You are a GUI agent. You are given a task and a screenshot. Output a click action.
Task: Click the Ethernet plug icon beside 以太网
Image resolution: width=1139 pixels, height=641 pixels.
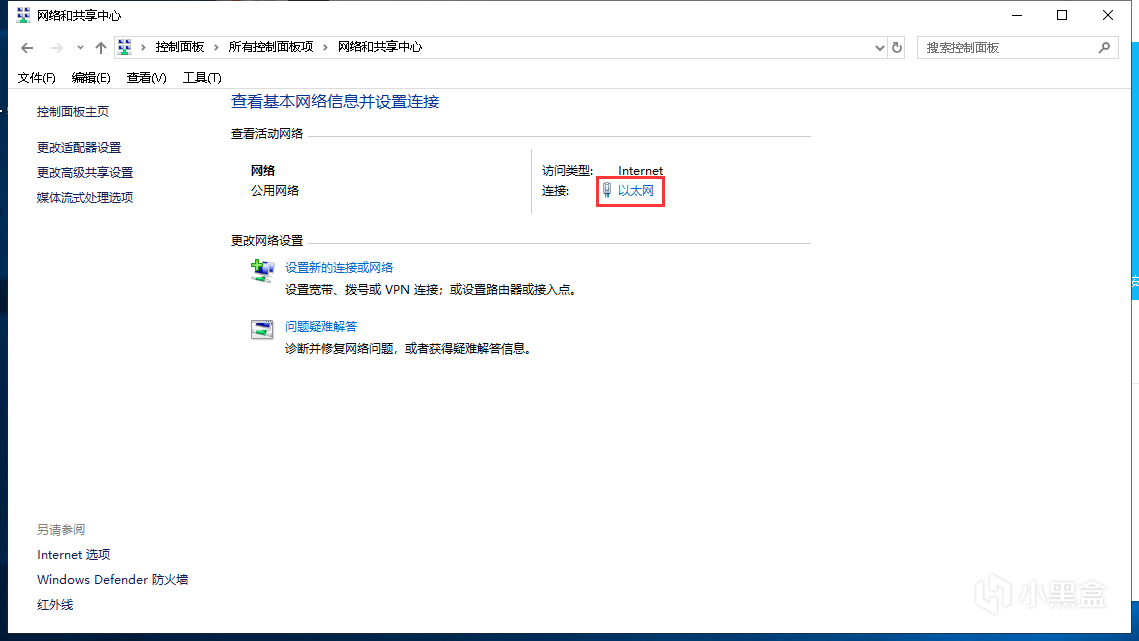[606, 190]
